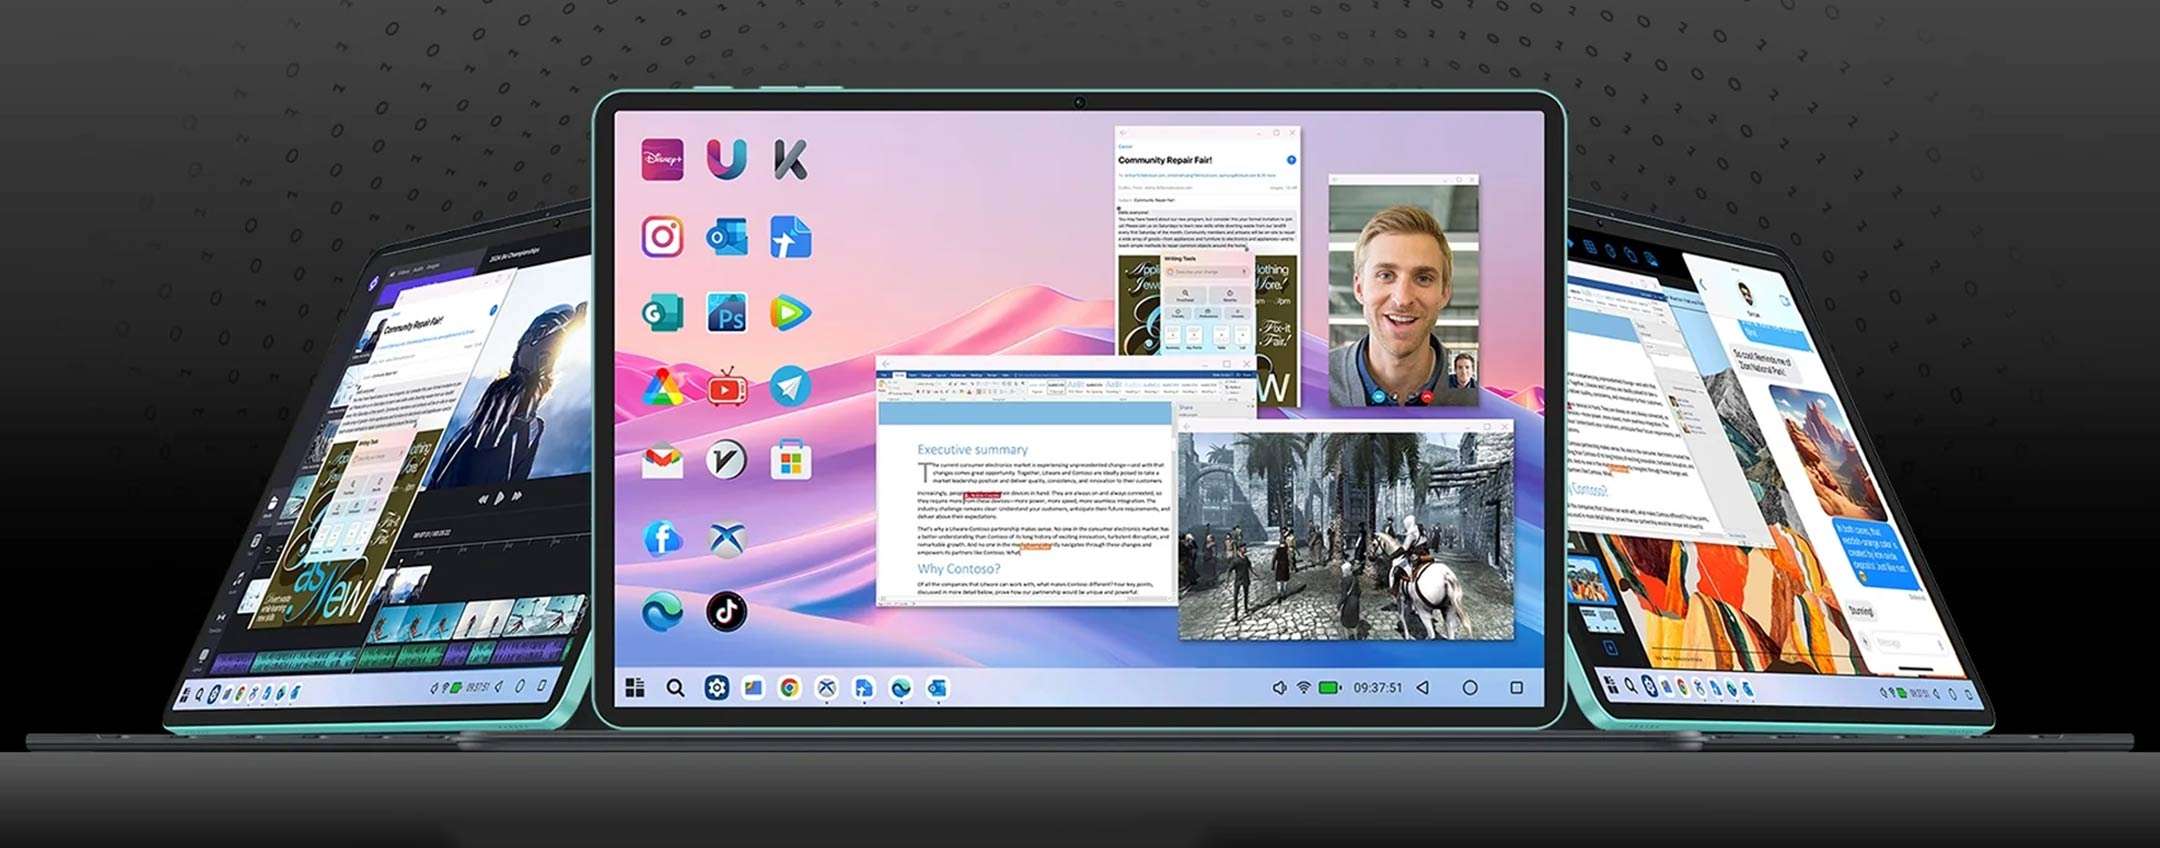Play the video on the left tablet editor
The height and width of the screenshot is (848, 2160).
pyautogui.click(x=499, y=497)
